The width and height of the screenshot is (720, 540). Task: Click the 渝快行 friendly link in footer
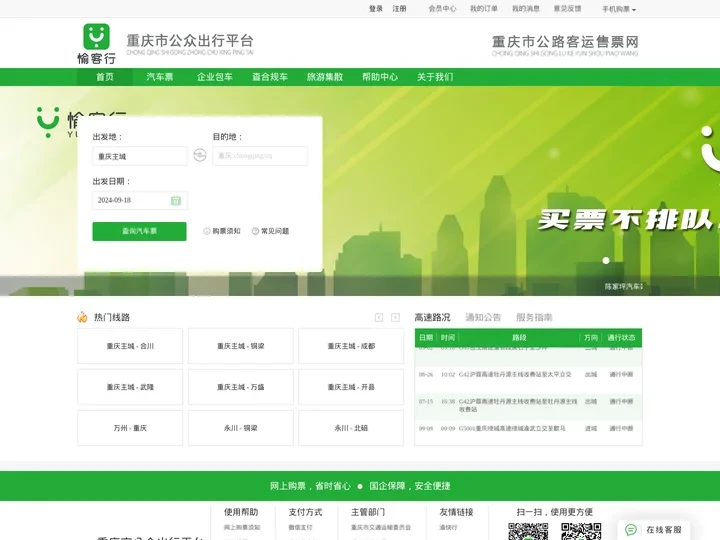[448, 528]
